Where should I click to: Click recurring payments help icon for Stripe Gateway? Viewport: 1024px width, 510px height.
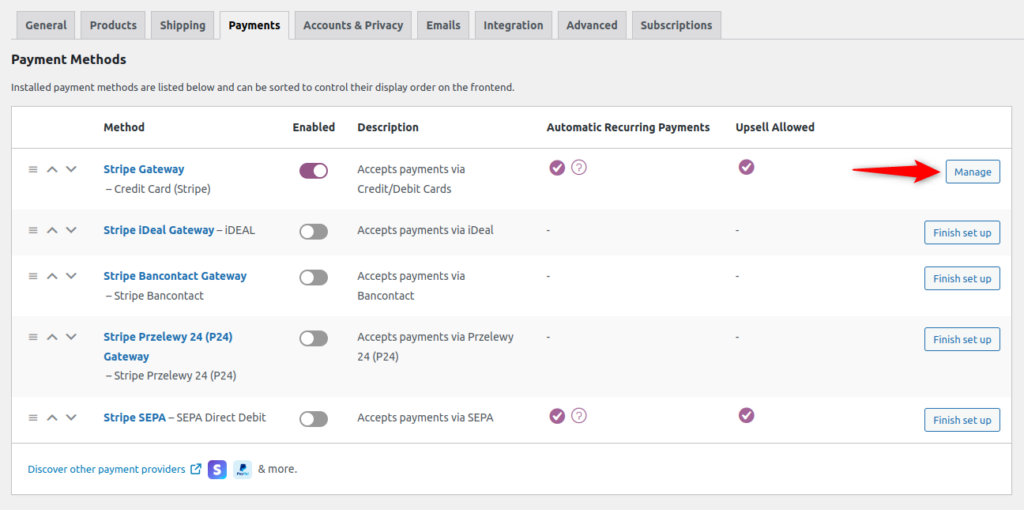click(579, 168)
